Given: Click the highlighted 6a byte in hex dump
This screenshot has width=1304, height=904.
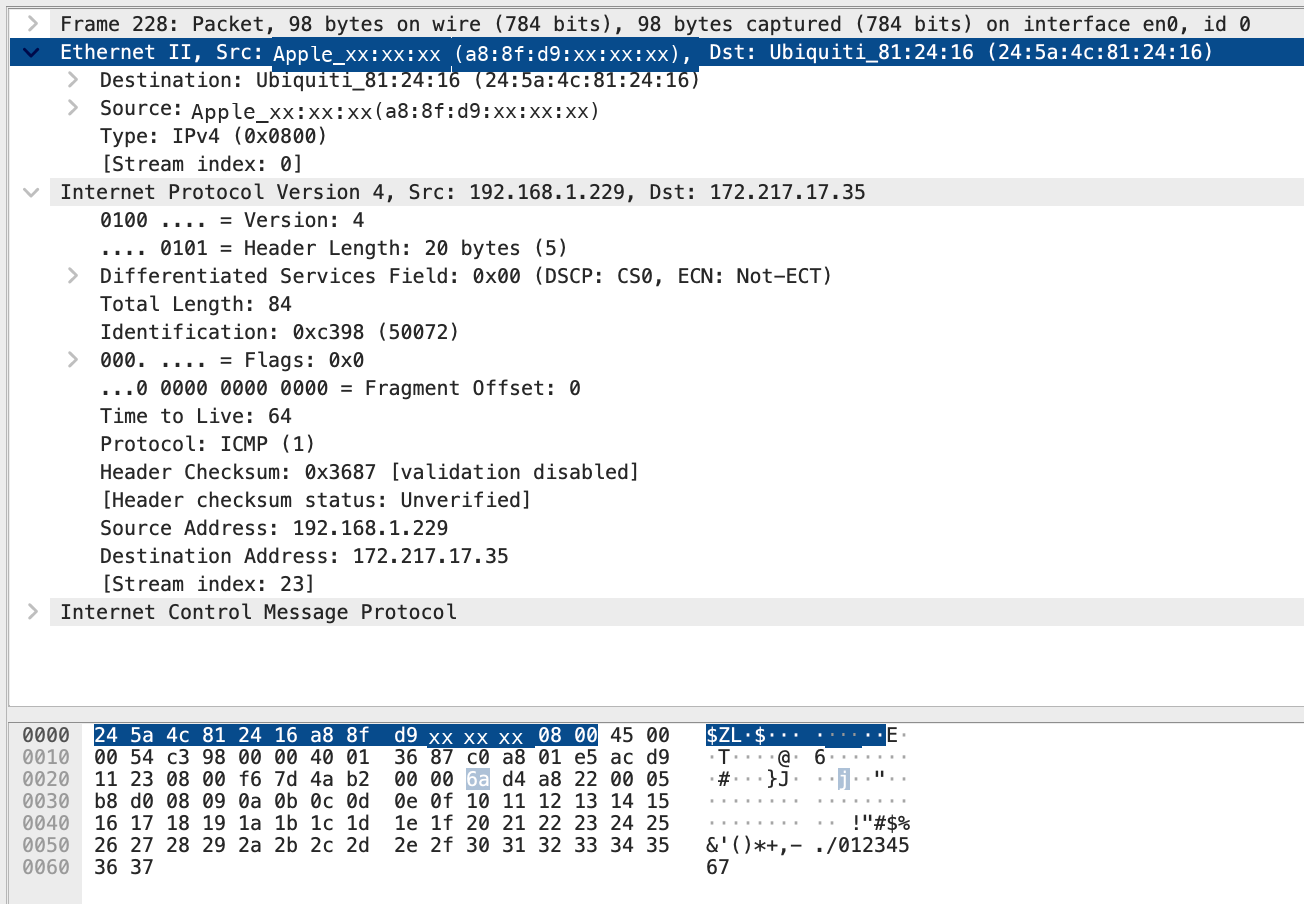Looking at the screenshot, I should (478, 780).
